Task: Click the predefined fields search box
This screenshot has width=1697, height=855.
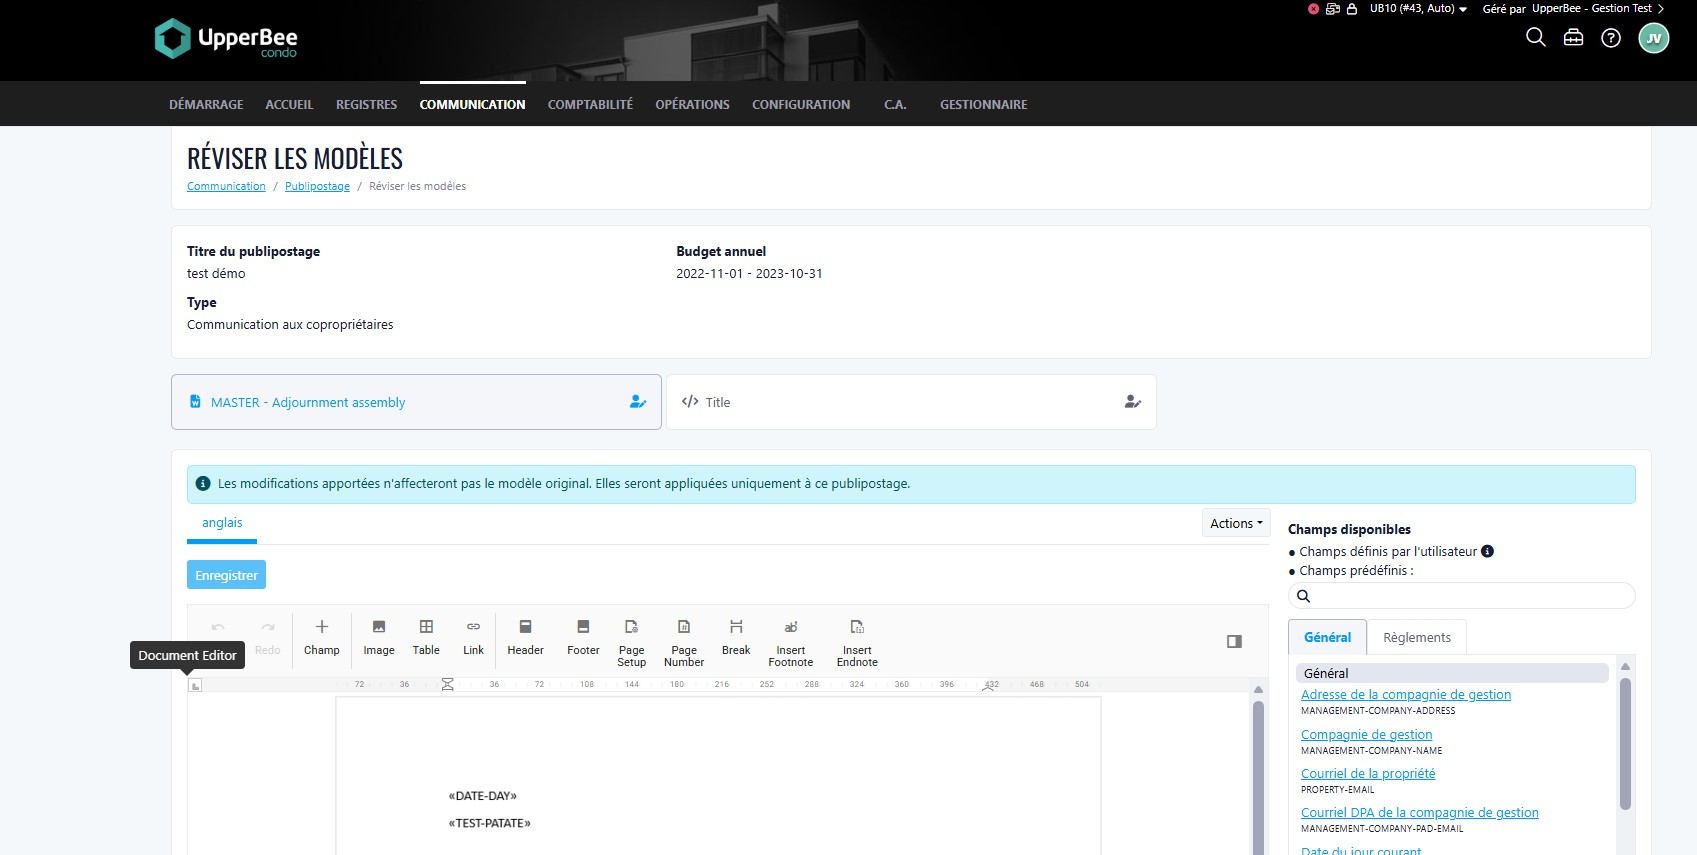Action: [1461, 596]
